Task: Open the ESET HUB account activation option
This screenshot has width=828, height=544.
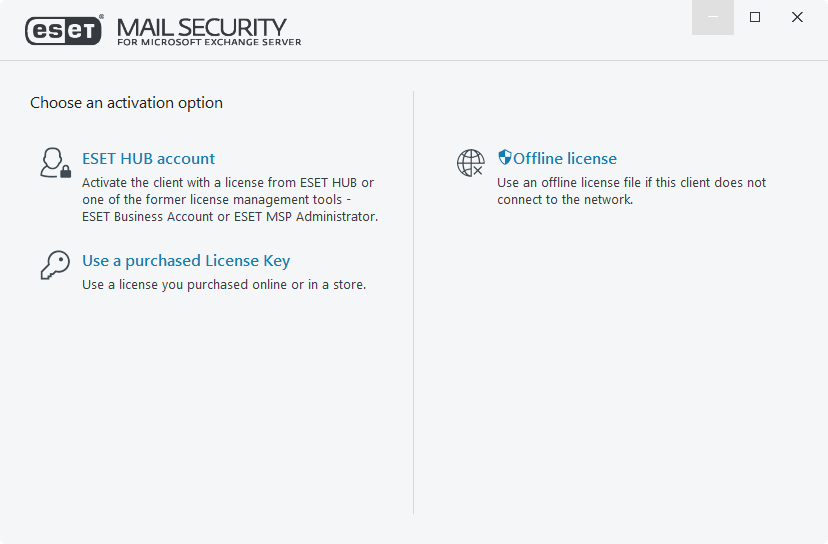Action: (148, 158)
